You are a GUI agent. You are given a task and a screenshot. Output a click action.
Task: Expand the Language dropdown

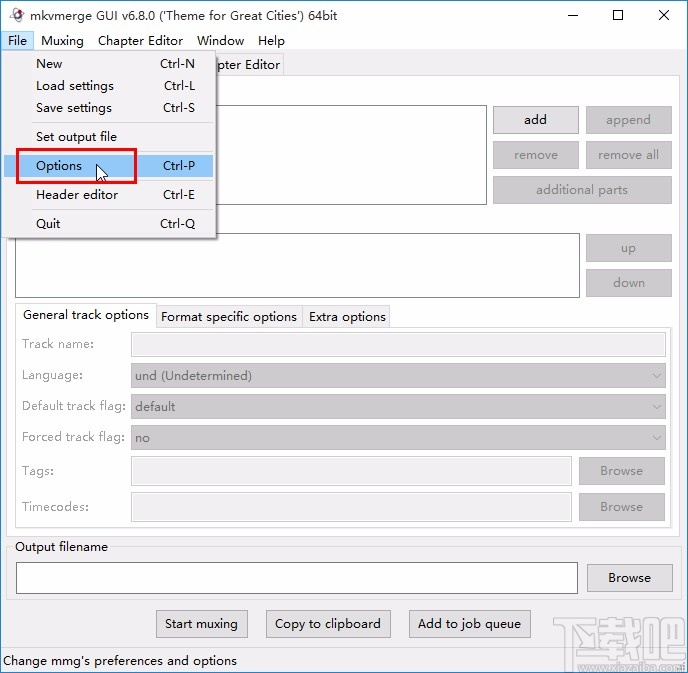click(x=398, y=376)
